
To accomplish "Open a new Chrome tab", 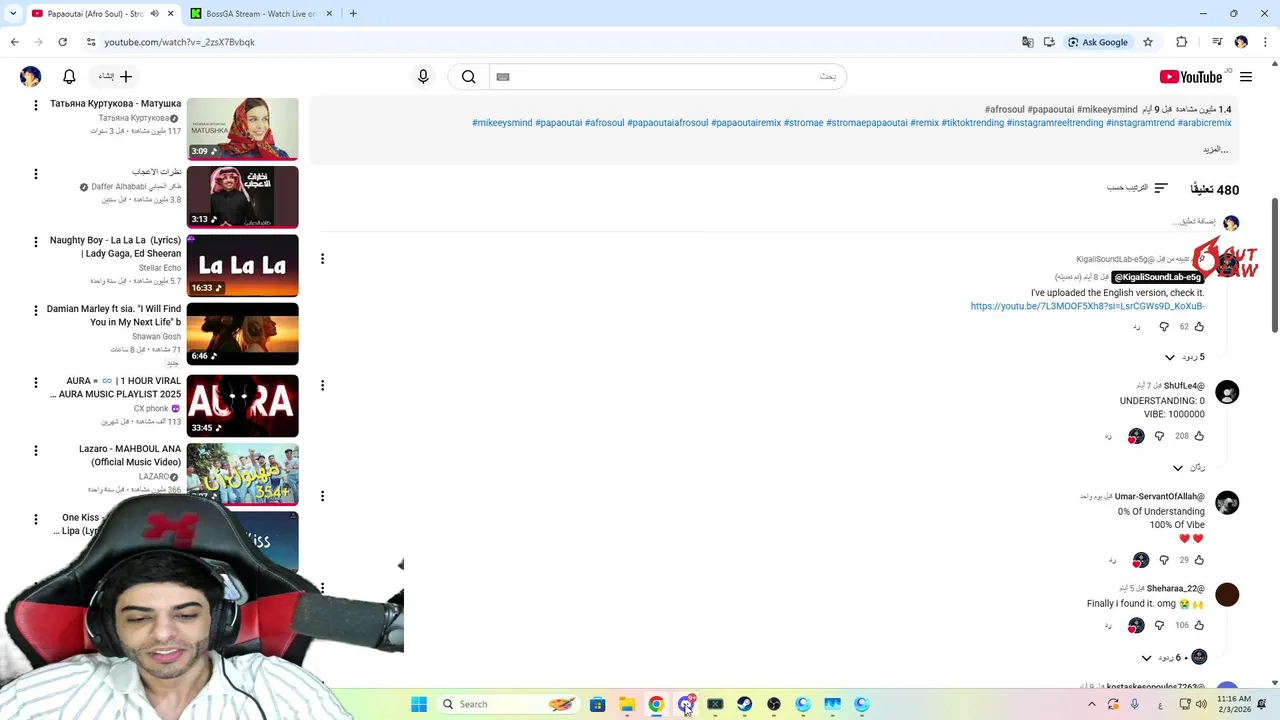I will click(353, 14).
